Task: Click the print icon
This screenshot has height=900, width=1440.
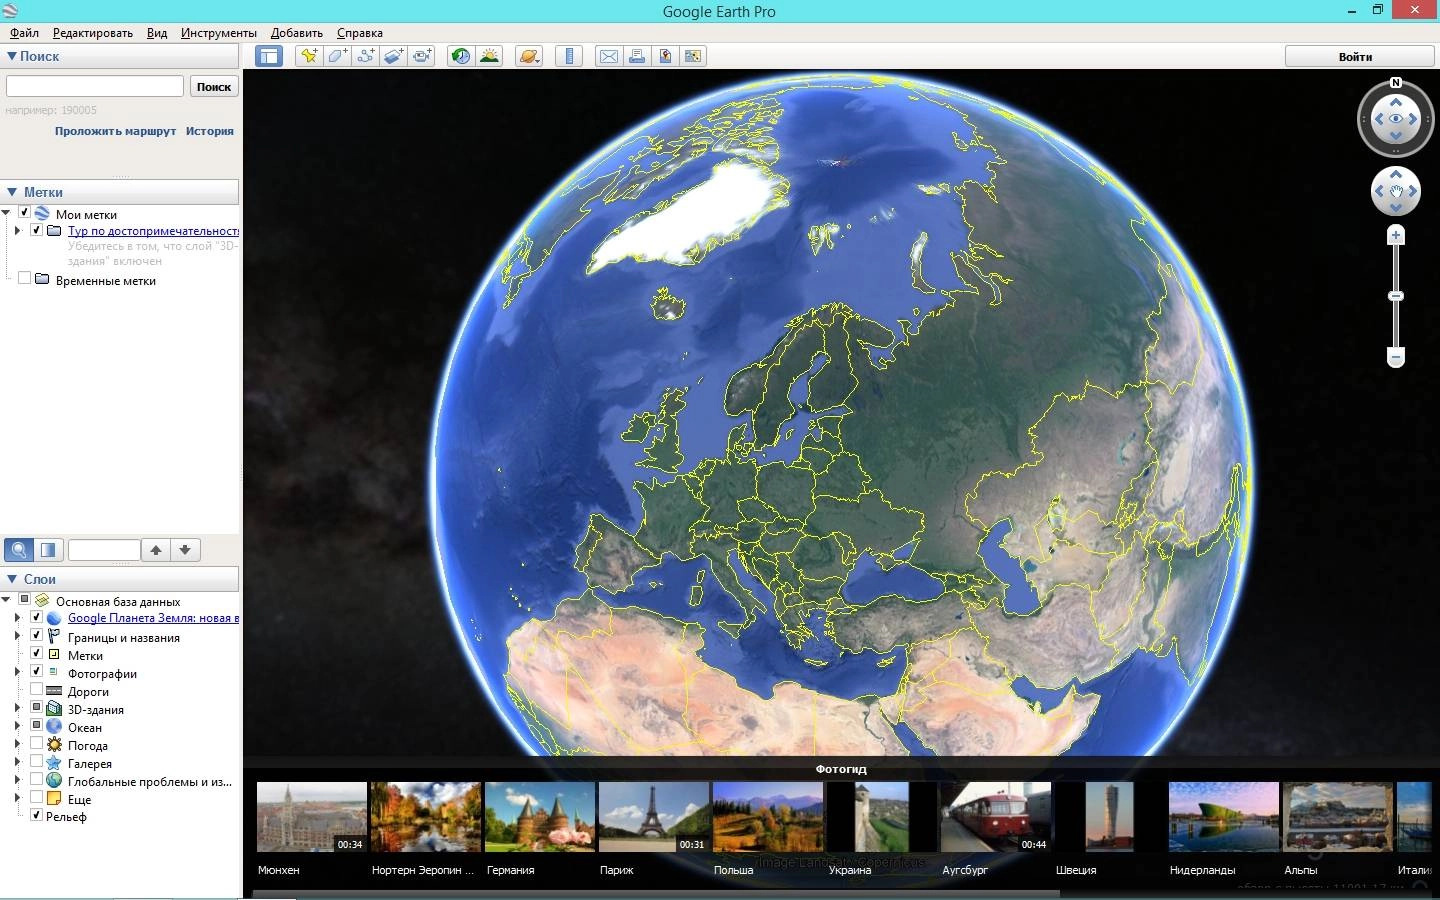Action: 636,56
